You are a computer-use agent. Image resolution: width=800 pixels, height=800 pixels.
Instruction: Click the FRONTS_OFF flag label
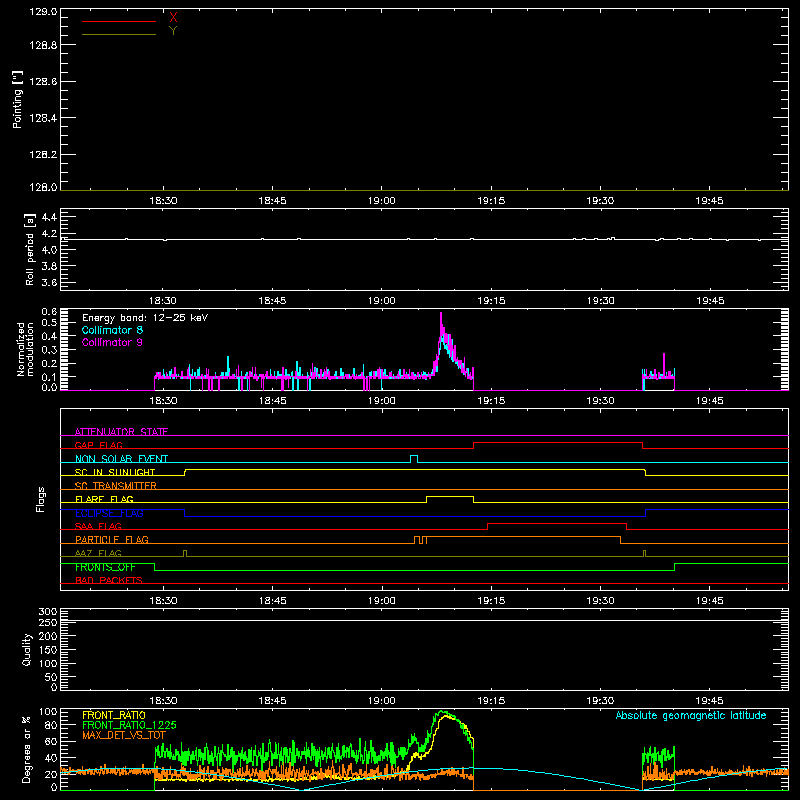tap(105, 567)
